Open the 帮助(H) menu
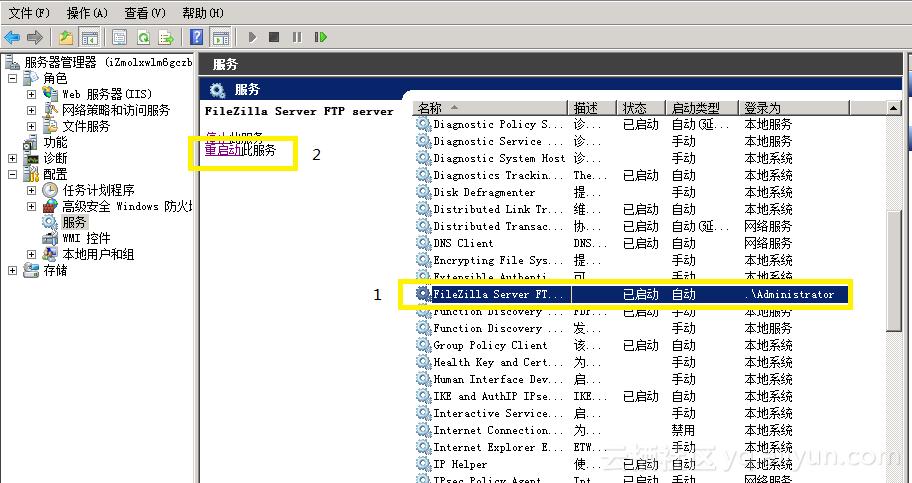Screen dimensions: 912x483 coord(203,13)
